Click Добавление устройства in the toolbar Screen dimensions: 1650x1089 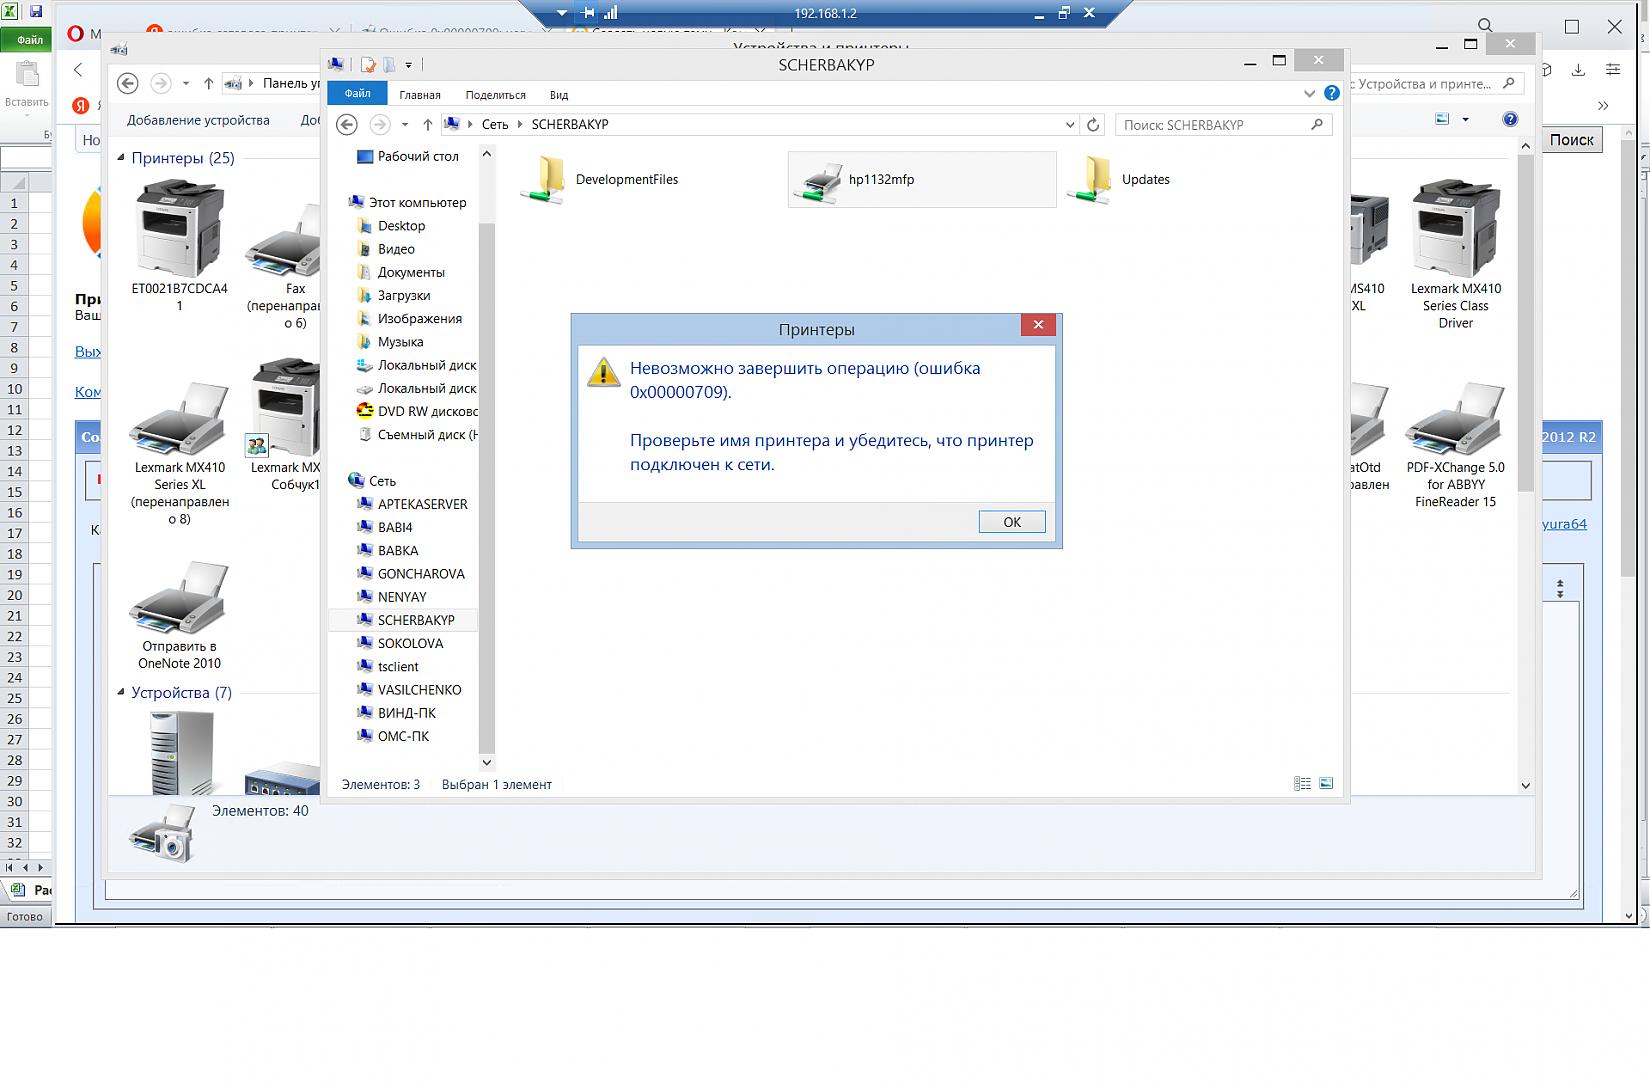click(x=198, y=120)
